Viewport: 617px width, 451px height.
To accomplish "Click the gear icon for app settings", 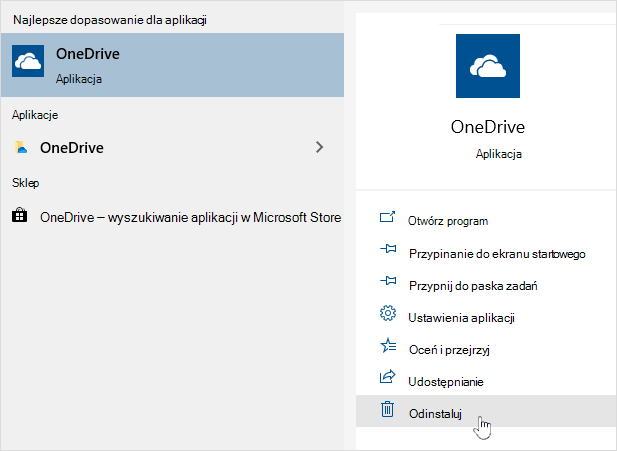I will tap(388, 313).
